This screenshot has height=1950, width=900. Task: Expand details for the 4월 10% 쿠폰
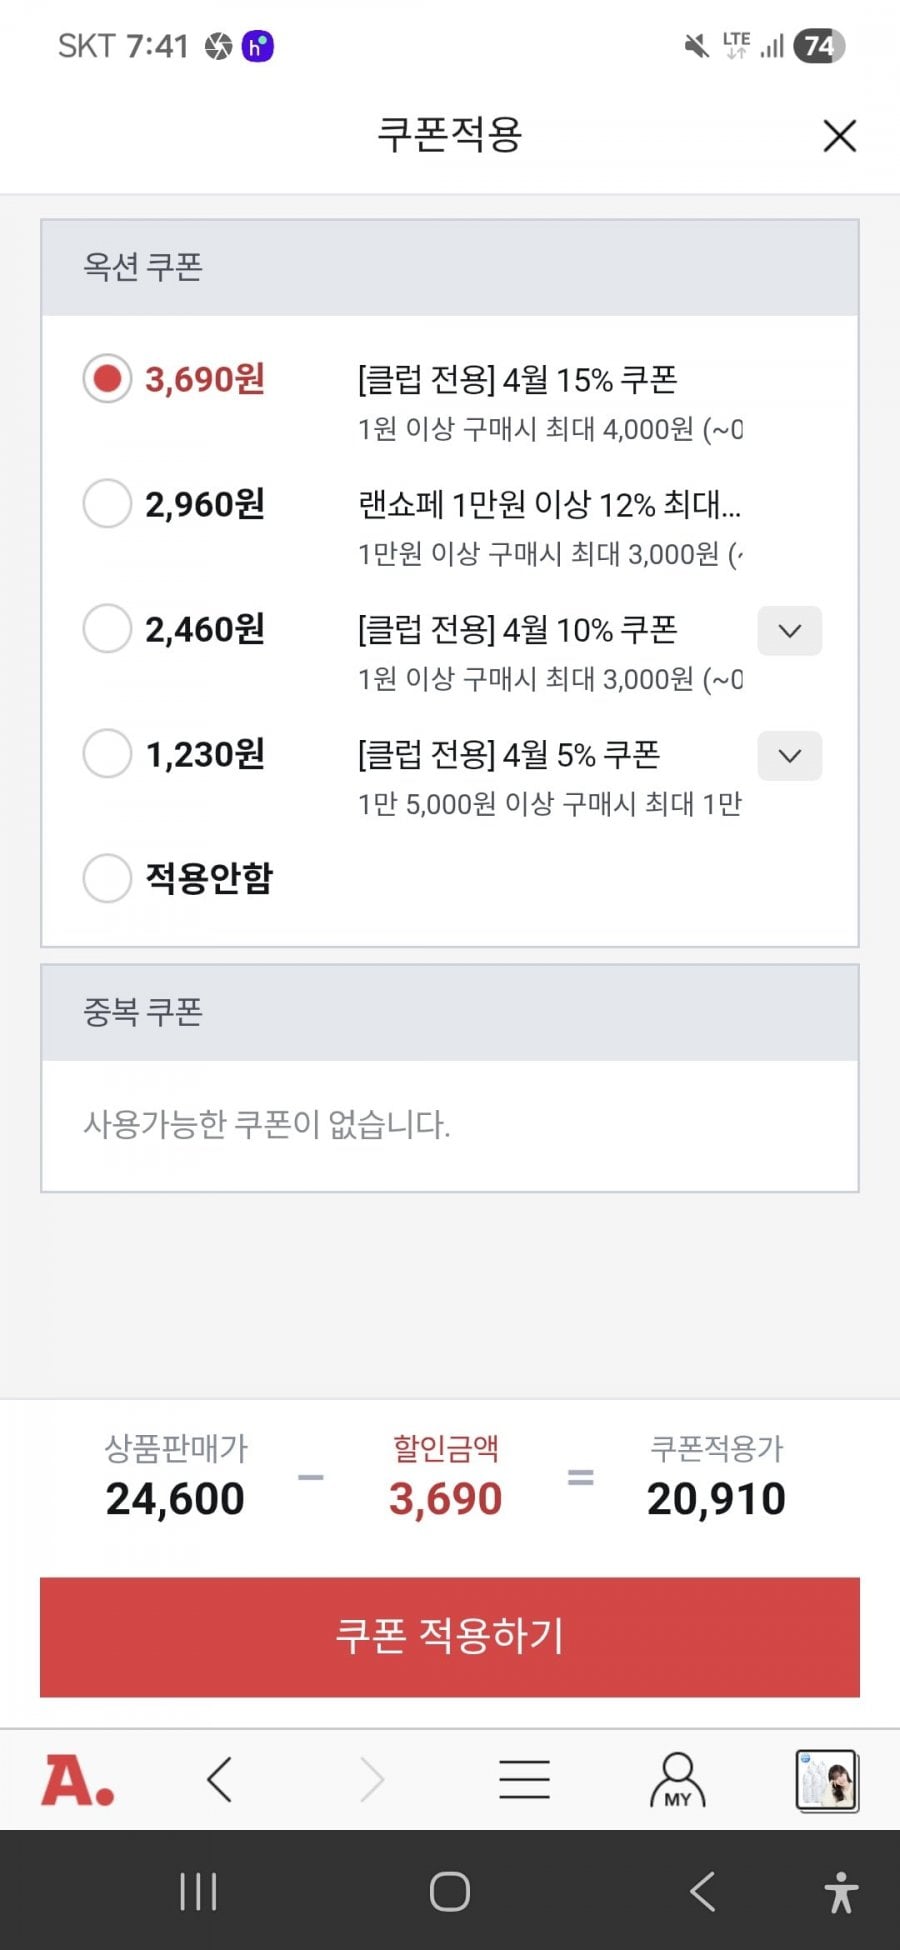click(789, 631)
